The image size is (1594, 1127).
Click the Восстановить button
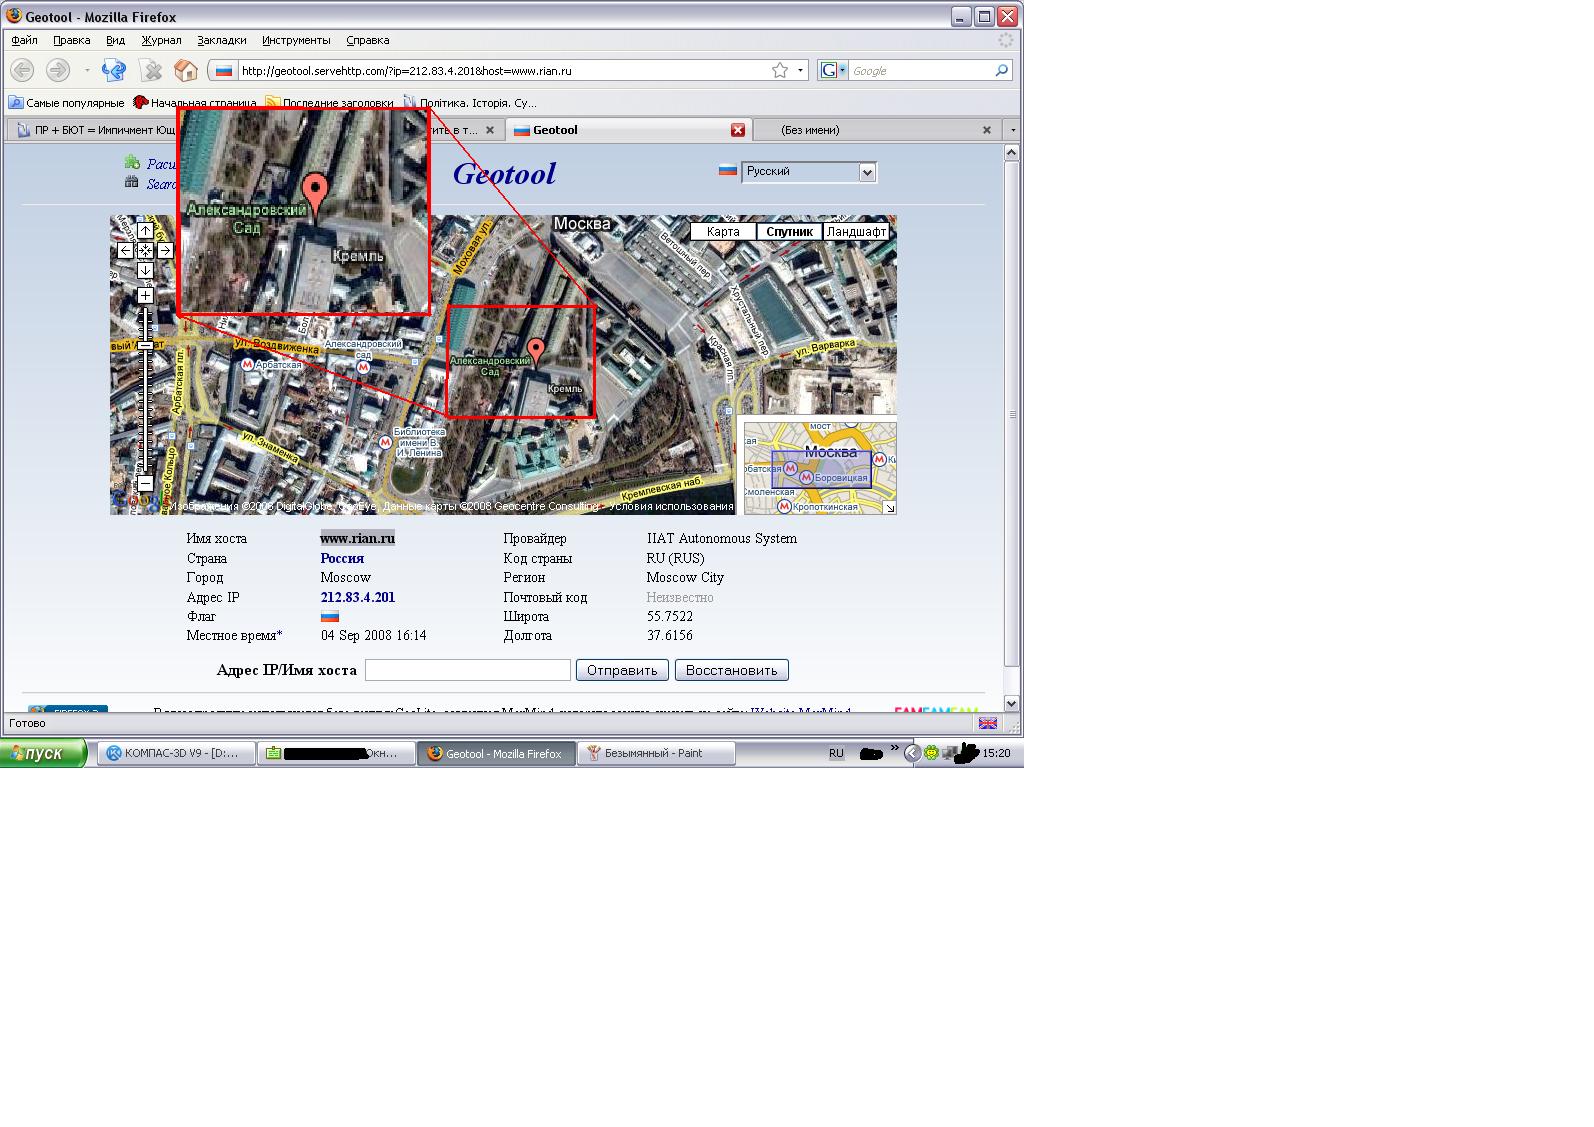click(x=731, y=670)
